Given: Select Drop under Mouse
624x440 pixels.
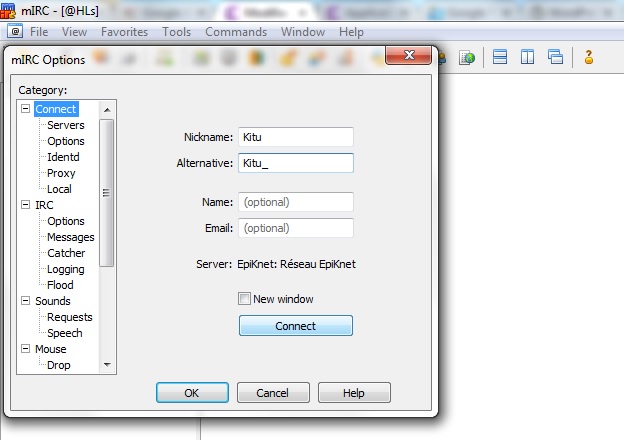Looking at the screenshot, I should click(58, 365).
